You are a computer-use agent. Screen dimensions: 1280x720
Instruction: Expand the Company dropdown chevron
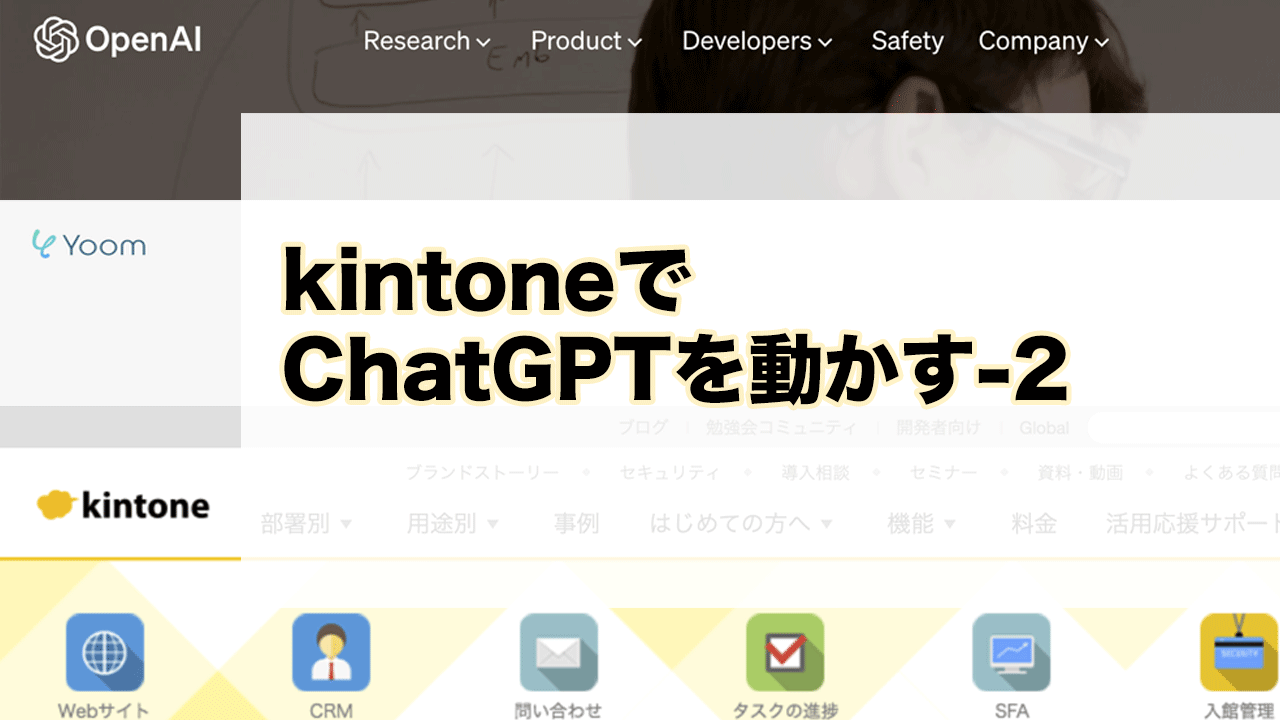click(1100, 43)
